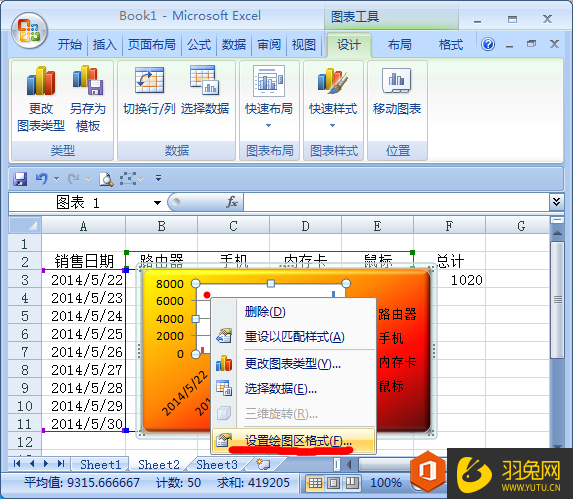Select row 5 header
The width and height of the screenshot is (573, 499).
pyautogui.click(x=24, y=316)
